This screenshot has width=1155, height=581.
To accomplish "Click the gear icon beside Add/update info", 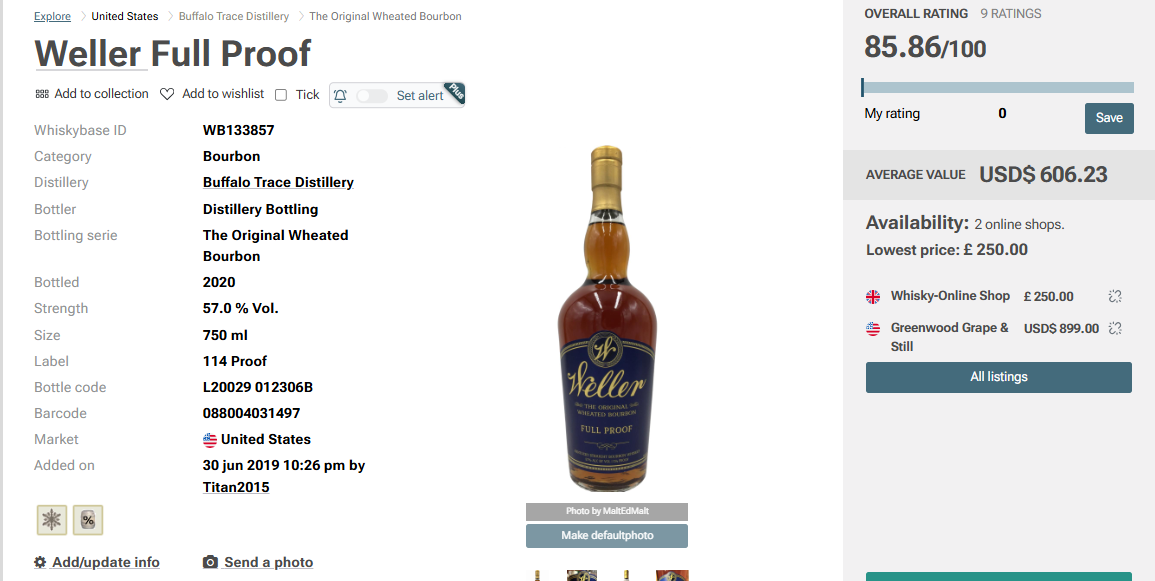I will 41,563.
